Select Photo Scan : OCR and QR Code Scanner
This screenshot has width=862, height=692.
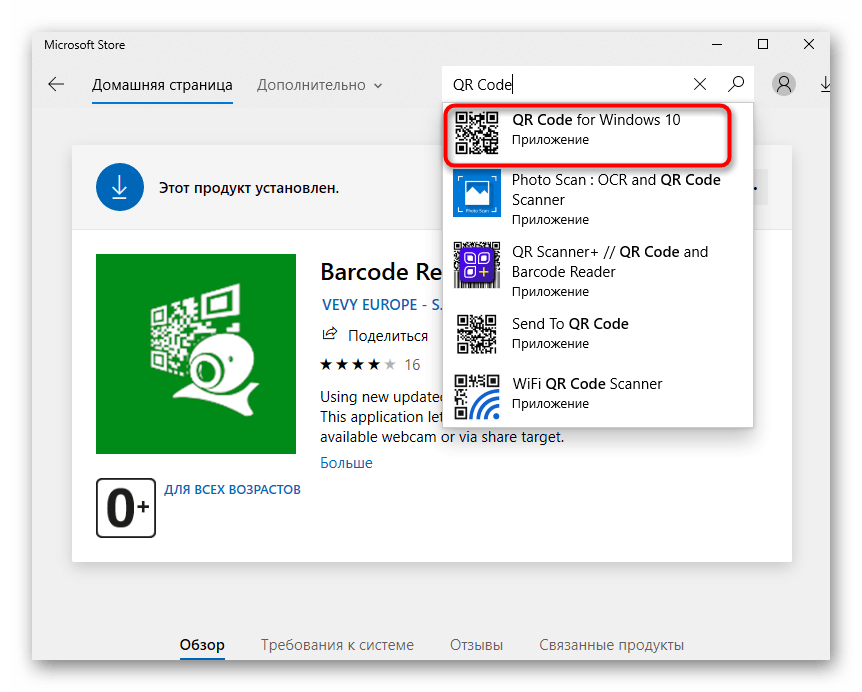(x=598, y=200)
